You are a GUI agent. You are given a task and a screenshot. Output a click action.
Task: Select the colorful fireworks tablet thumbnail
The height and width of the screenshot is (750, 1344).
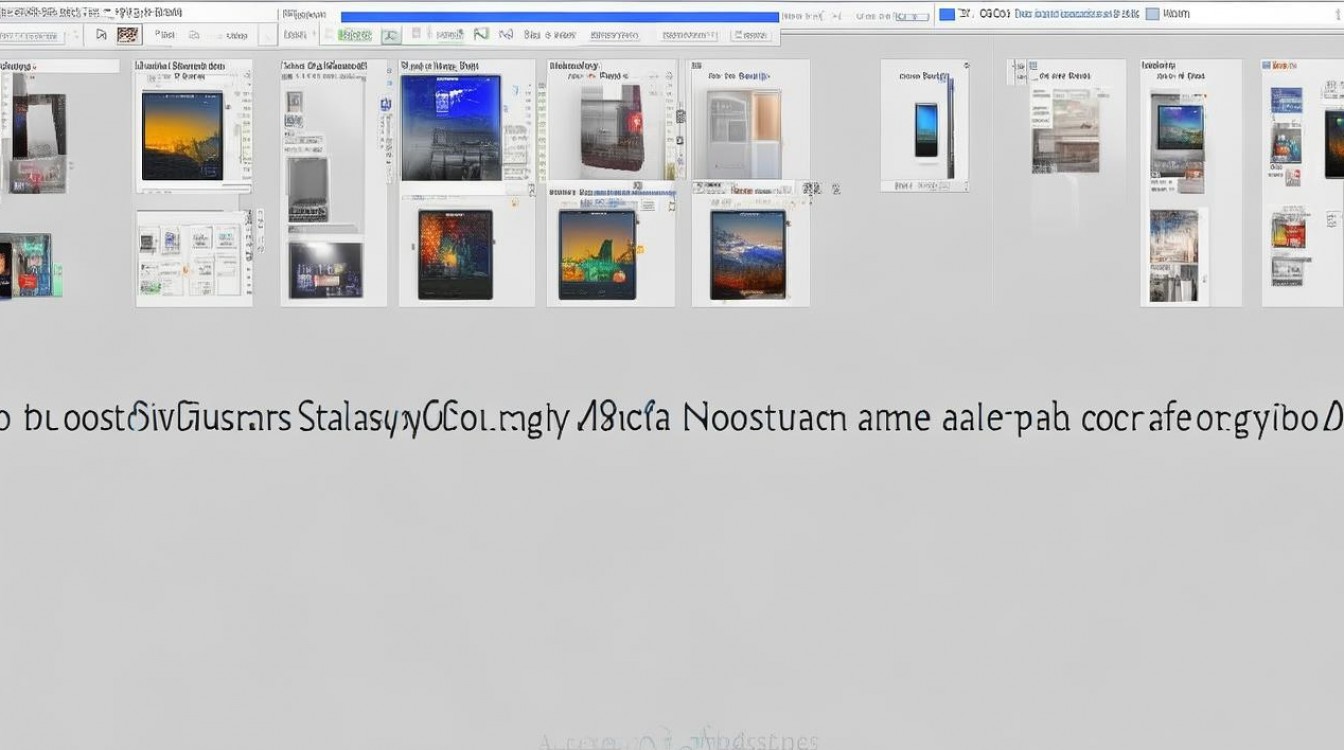(x=455, y=255)
